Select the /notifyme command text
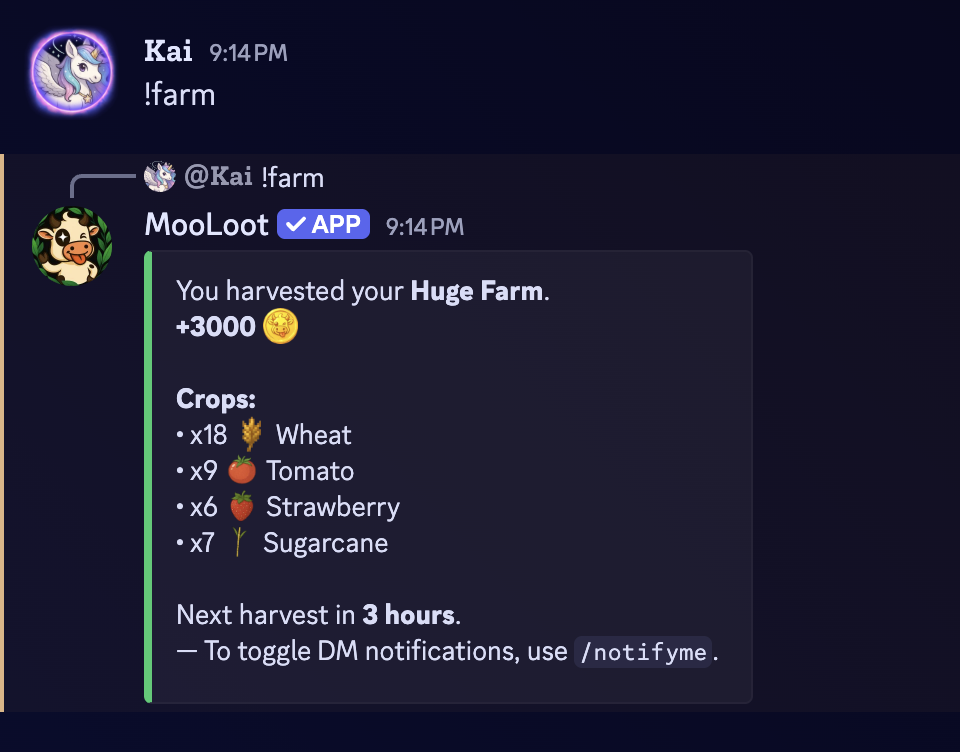This screenshot has width=960, height=752. [643, 651]
